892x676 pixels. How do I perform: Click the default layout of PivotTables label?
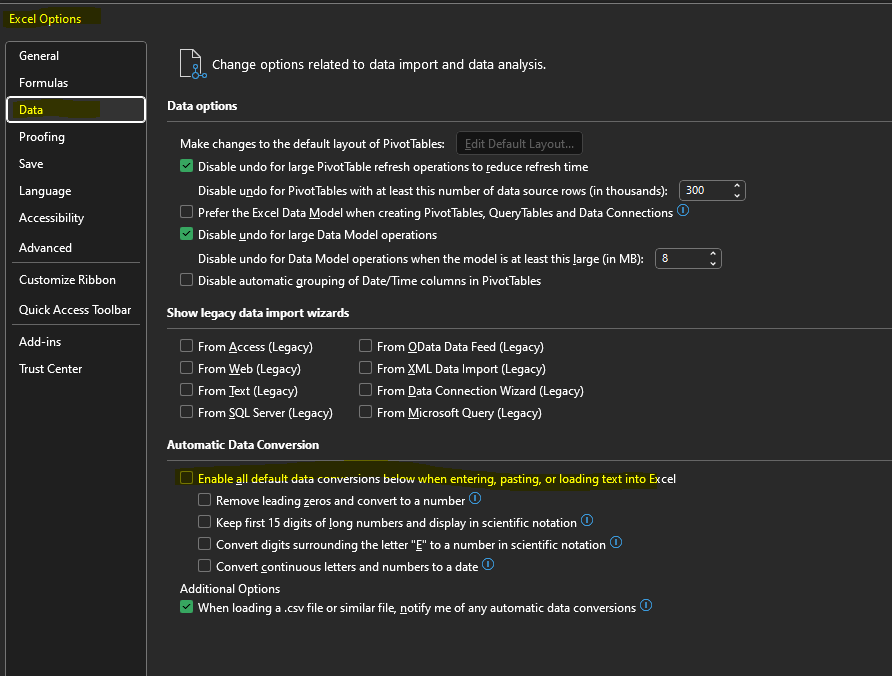tap(312, 144)
